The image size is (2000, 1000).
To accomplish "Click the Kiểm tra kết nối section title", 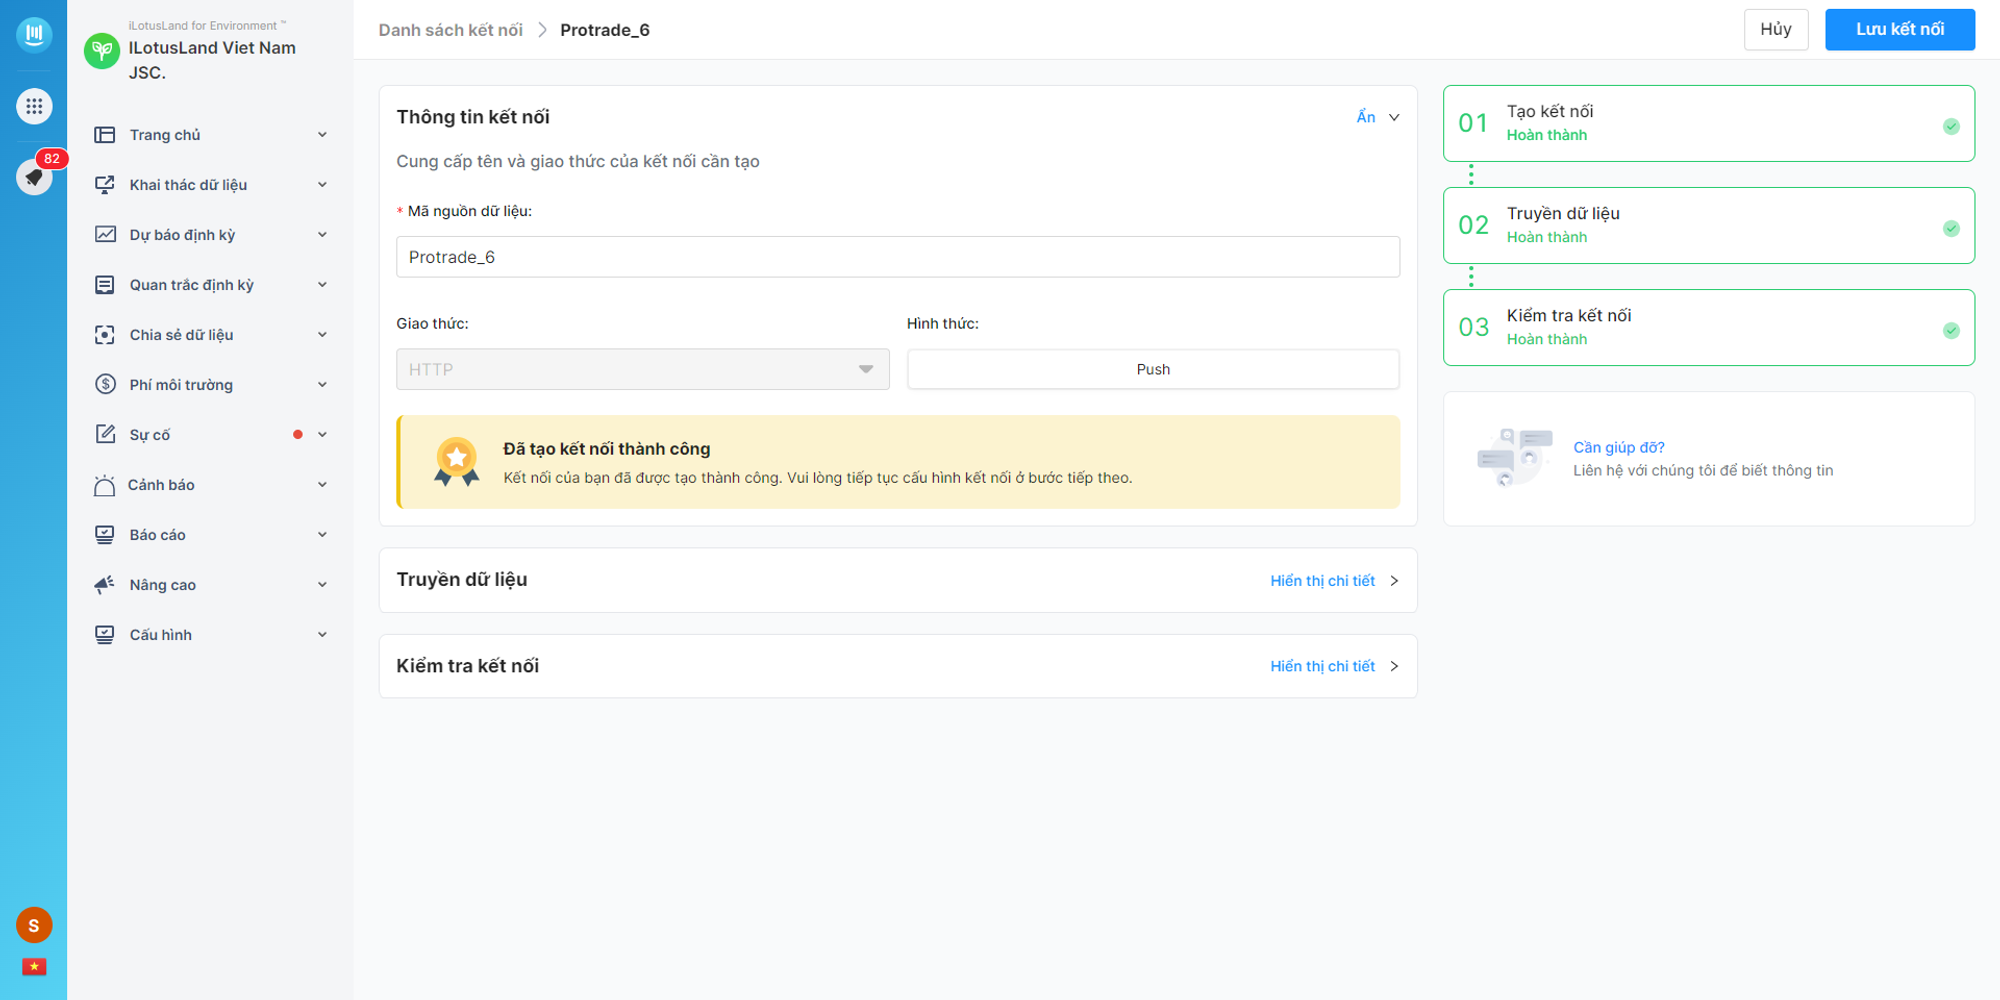I will (467, 666).
